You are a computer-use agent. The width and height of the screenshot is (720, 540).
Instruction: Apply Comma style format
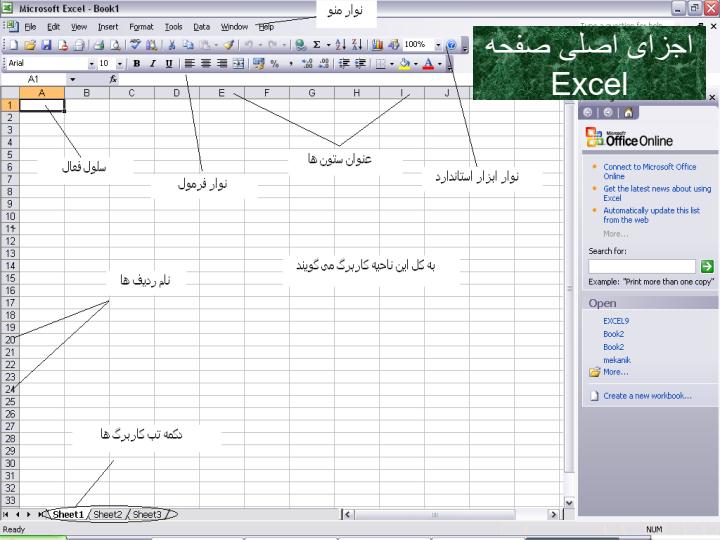pos(291,63)
